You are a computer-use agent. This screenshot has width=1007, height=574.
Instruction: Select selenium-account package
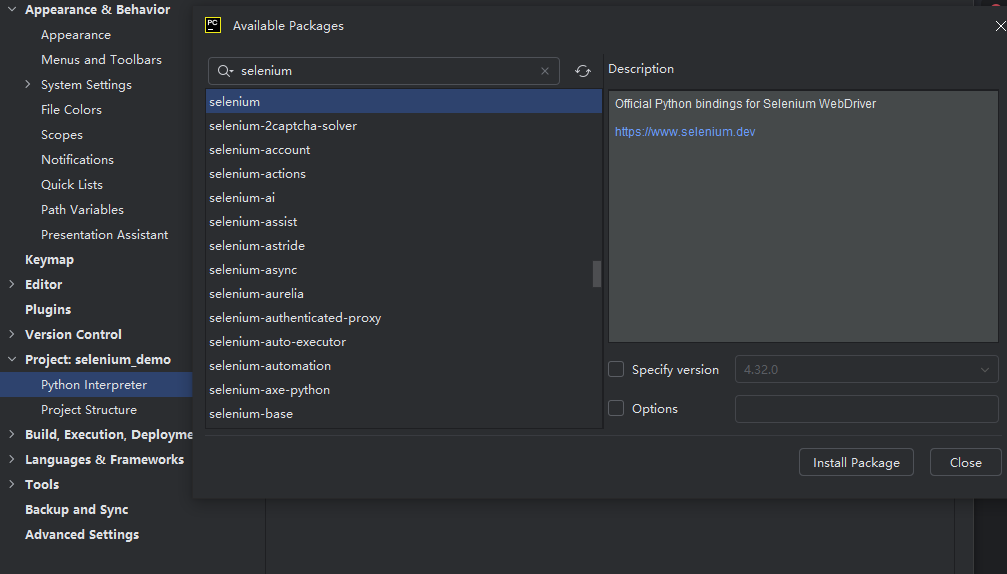[x=403, y=150]
